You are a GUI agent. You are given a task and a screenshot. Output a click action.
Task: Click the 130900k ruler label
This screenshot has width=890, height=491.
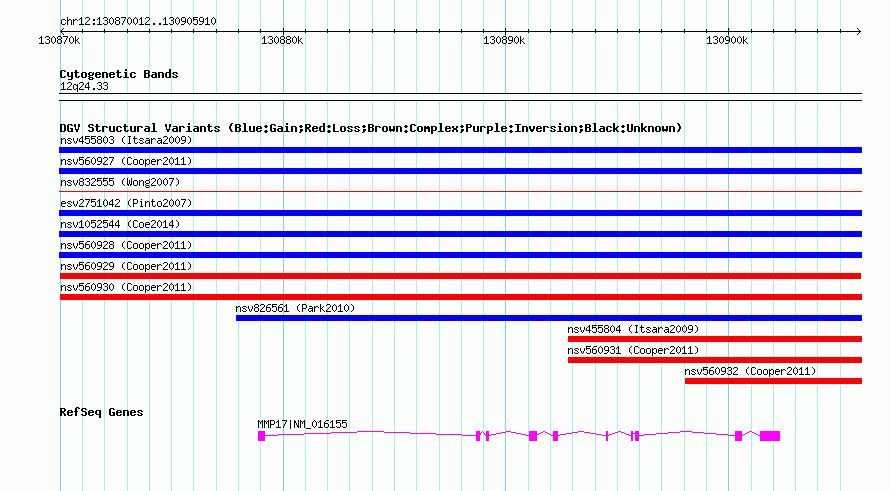click(727, 41)
